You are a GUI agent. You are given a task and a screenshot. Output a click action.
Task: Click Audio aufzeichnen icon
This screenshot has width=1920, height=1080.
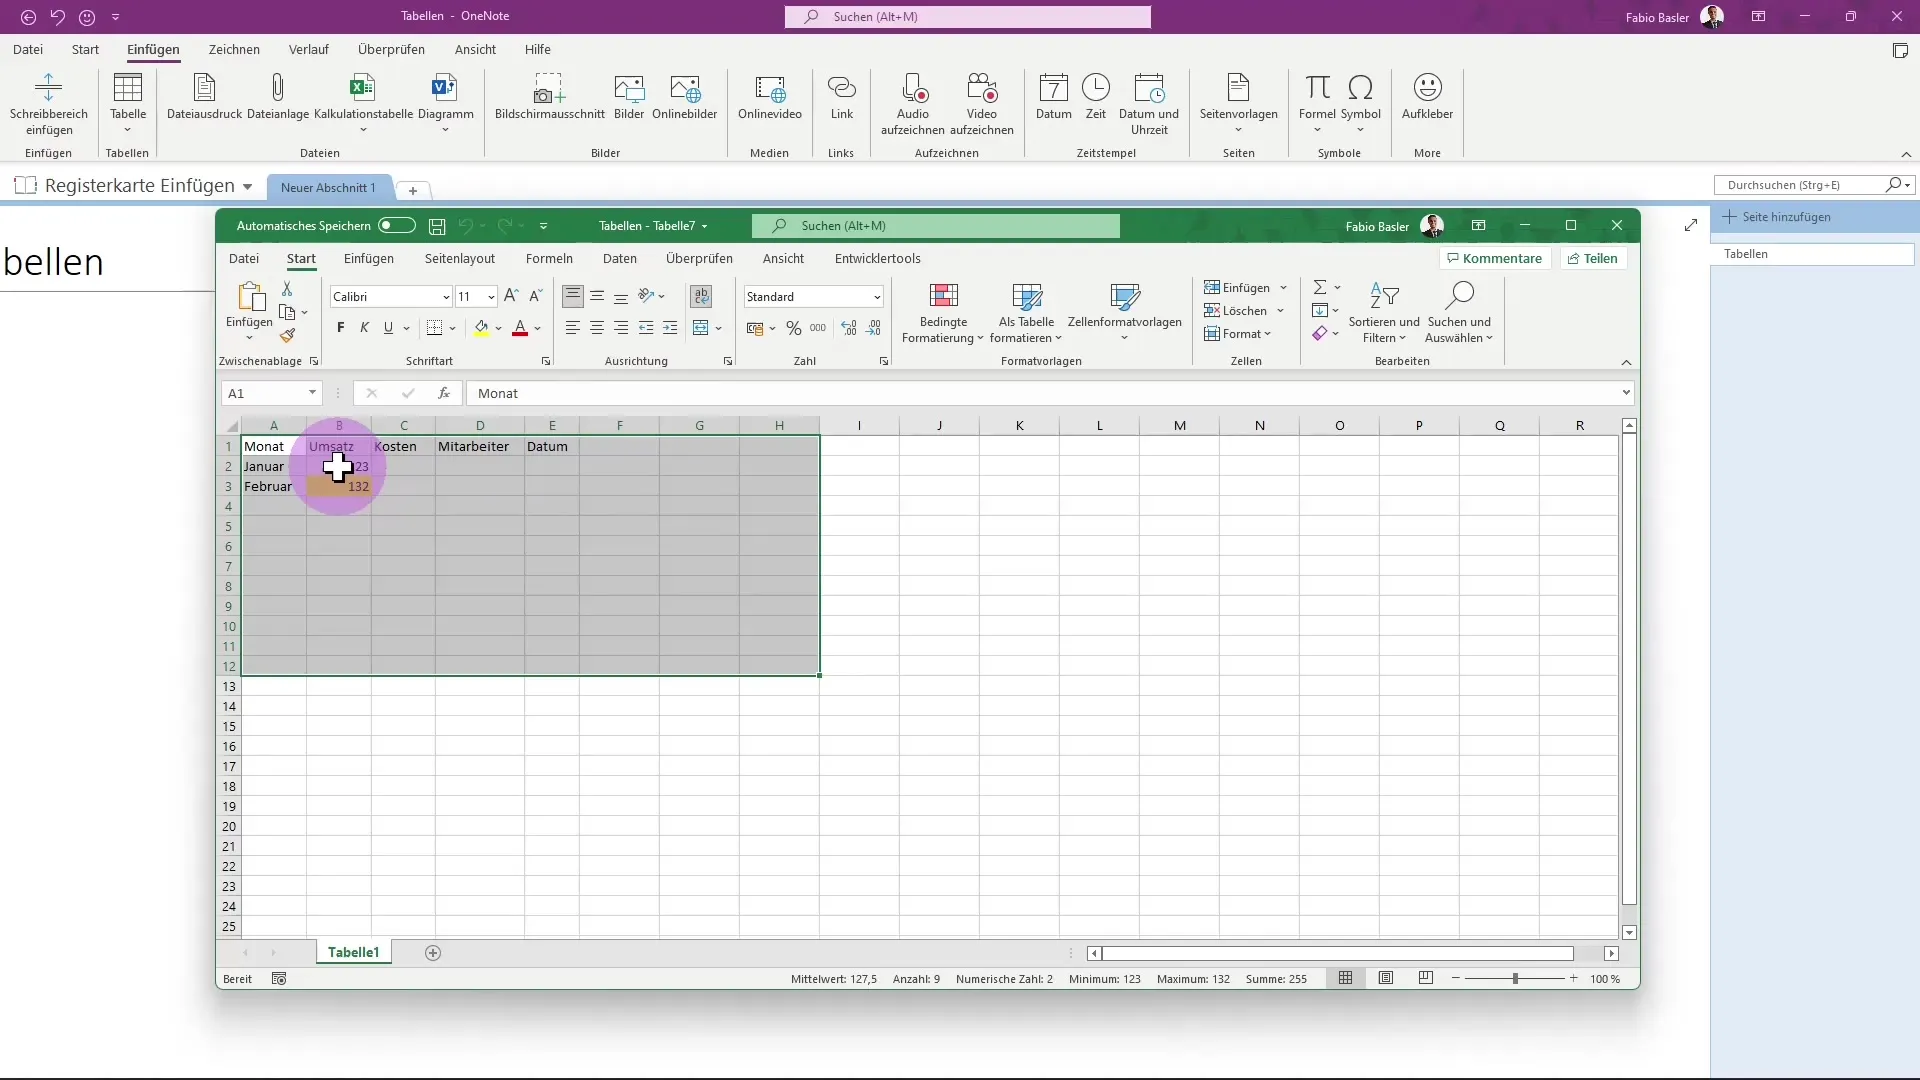(913, 88)
